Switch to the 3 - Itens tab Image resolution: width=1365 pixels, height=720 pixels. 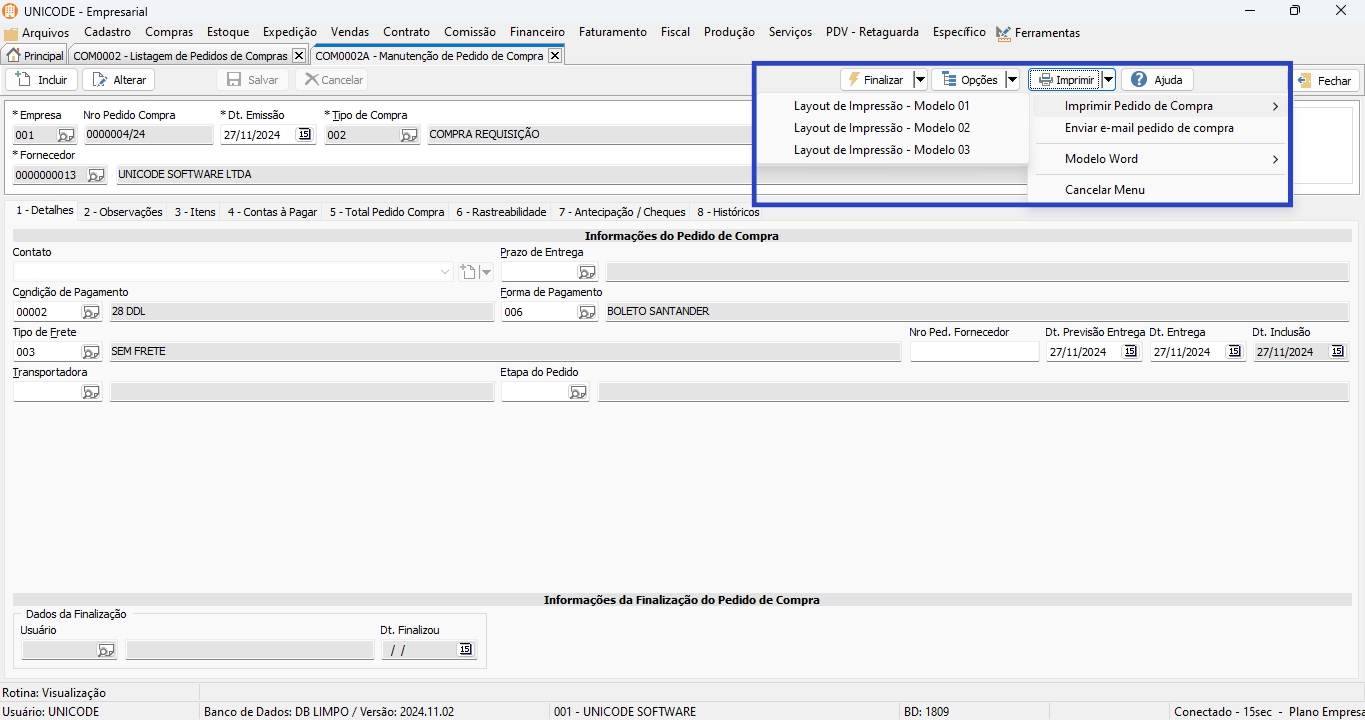click(195, 212)
